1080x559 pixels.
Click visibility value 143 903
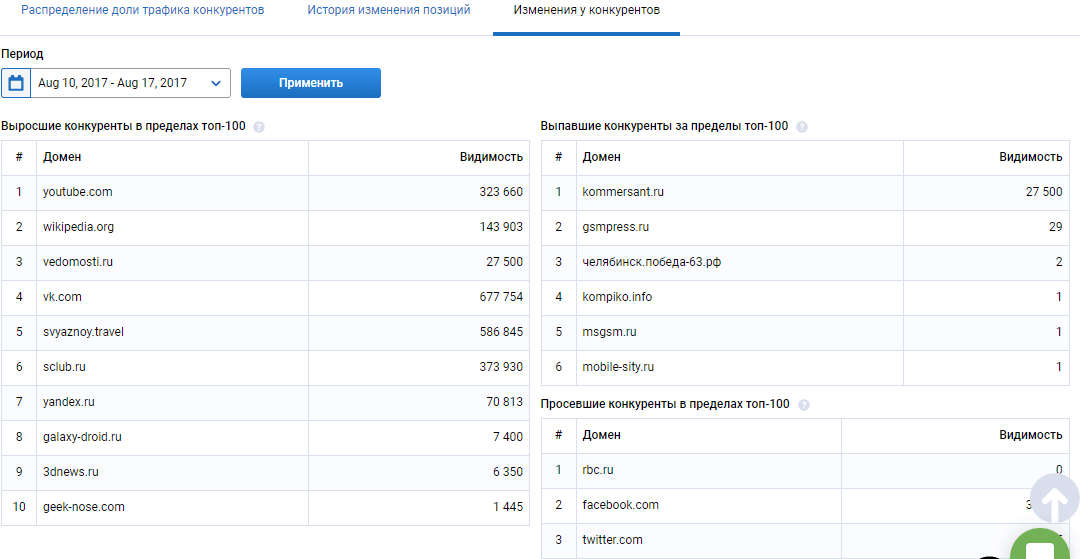501,228
